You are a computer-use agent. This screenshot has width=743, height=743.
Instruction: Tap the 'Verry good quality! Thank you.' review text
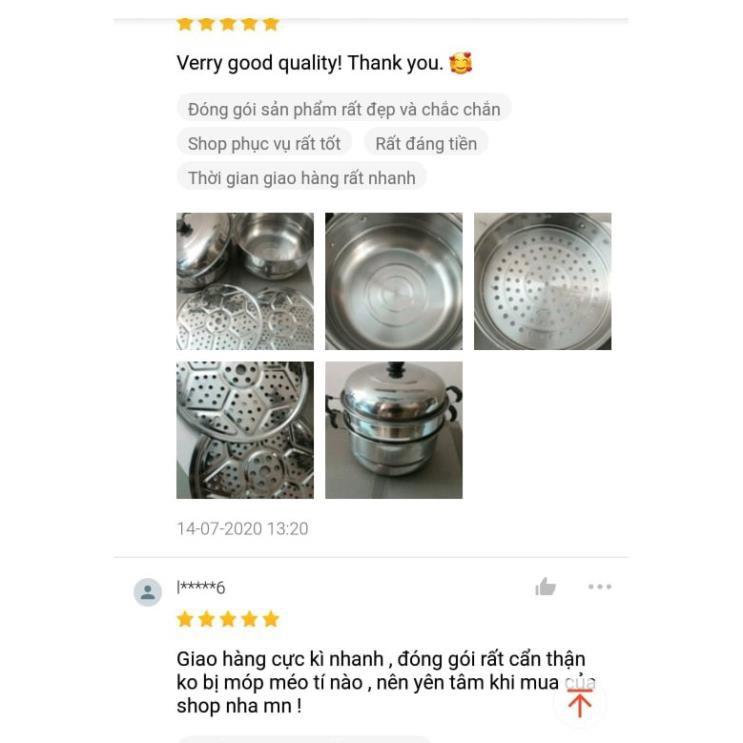click(x=310, y=63)
